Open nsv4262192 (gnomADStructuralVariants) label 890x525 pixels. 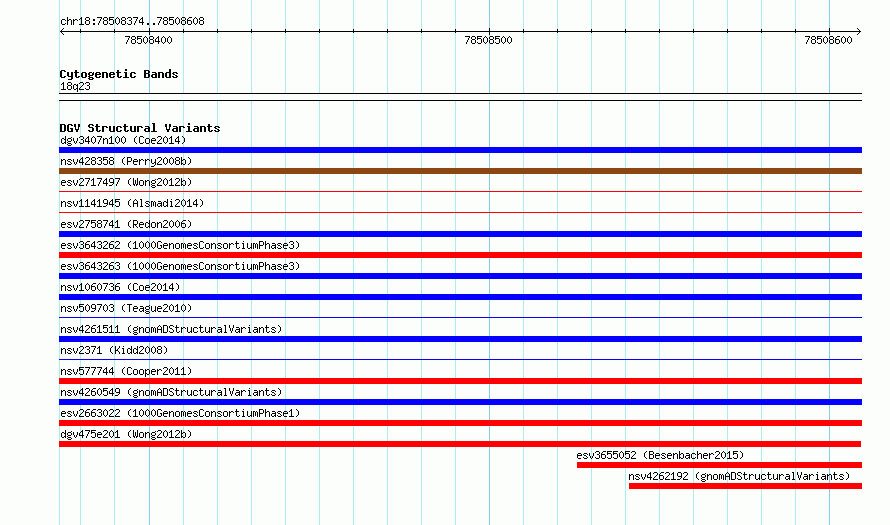pos(739,476)
